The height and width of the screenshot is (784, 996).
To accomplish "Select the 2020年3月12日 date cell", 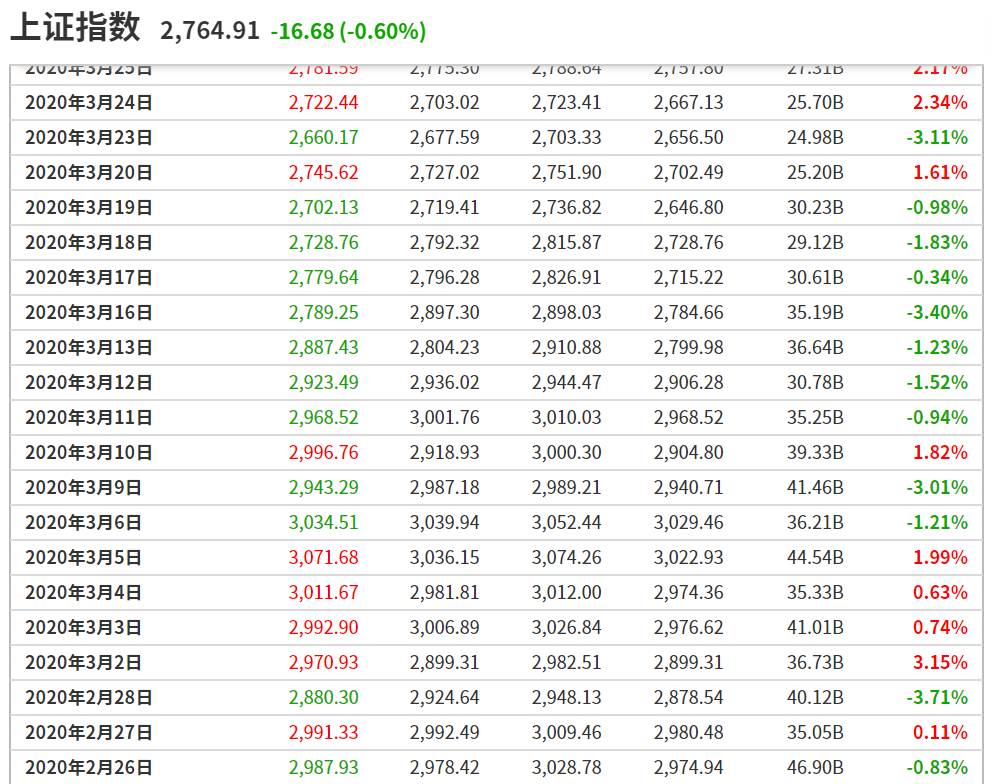I will 89,382.
